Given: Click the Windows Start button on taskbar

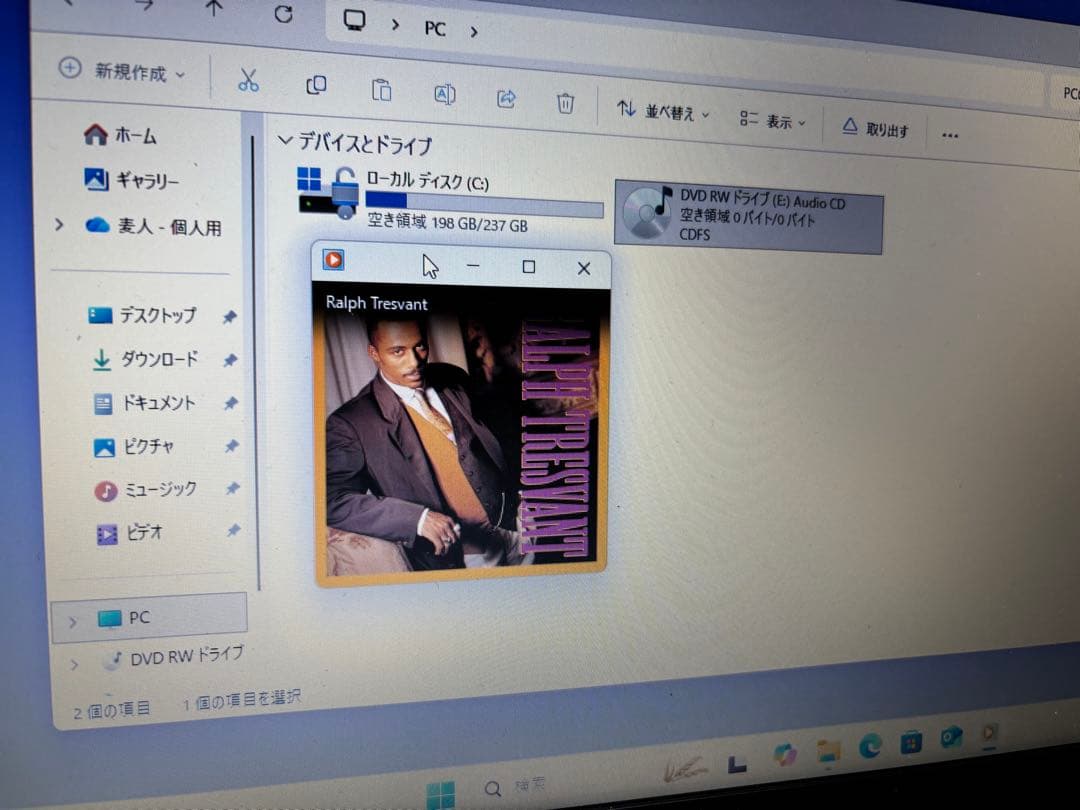Looking at the screenshot, I should (441, 794).
